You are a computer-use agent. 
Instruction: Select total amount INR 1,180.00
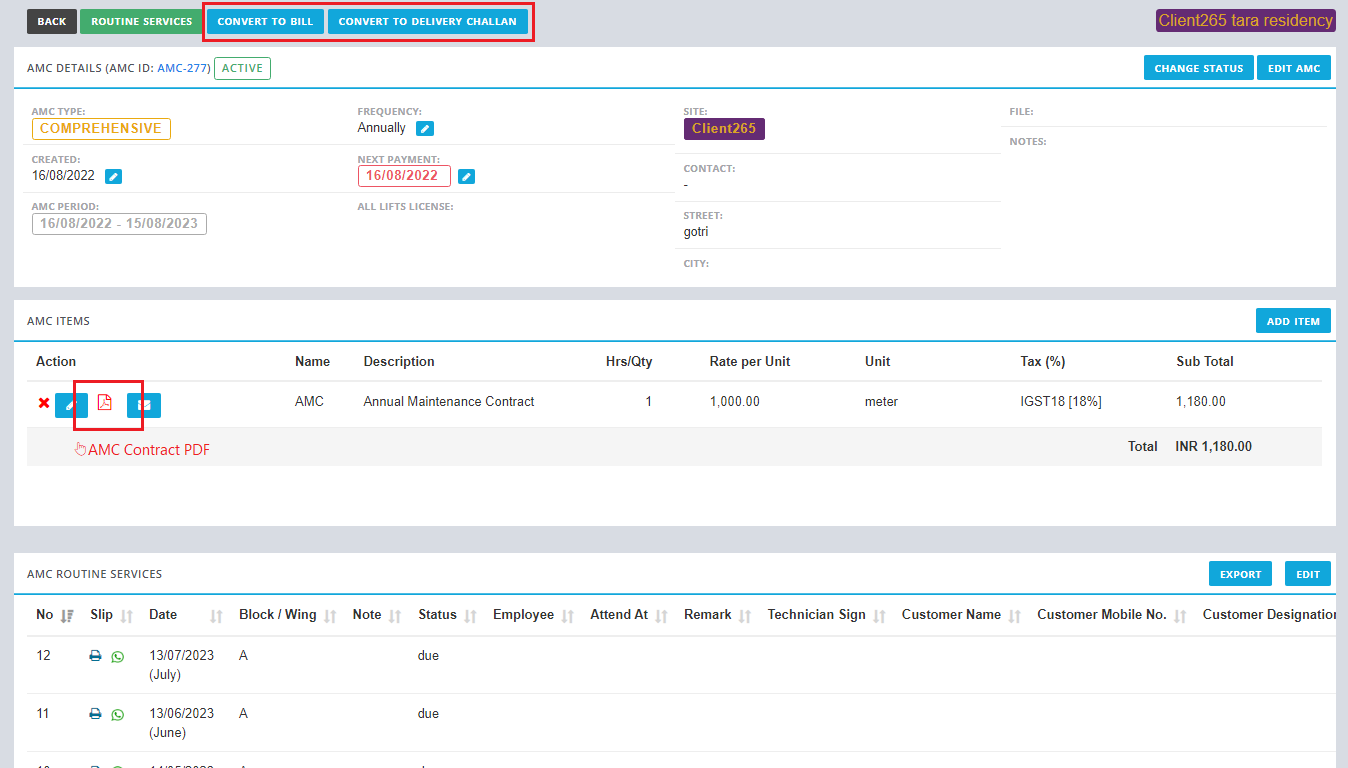pos(1214,447)
